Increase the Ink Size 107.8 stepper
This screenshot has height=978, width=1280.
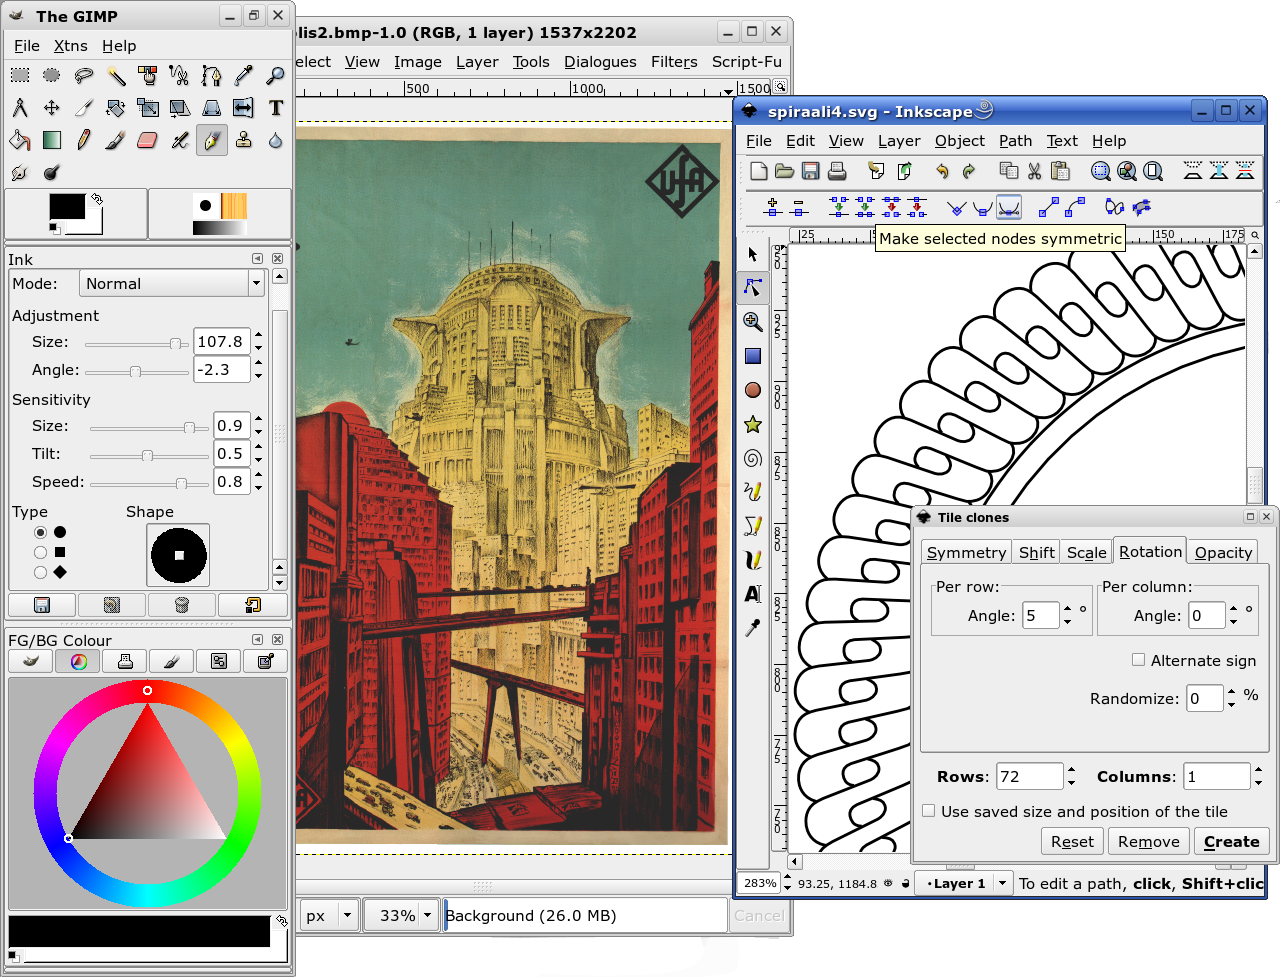[x=258, y=335]
